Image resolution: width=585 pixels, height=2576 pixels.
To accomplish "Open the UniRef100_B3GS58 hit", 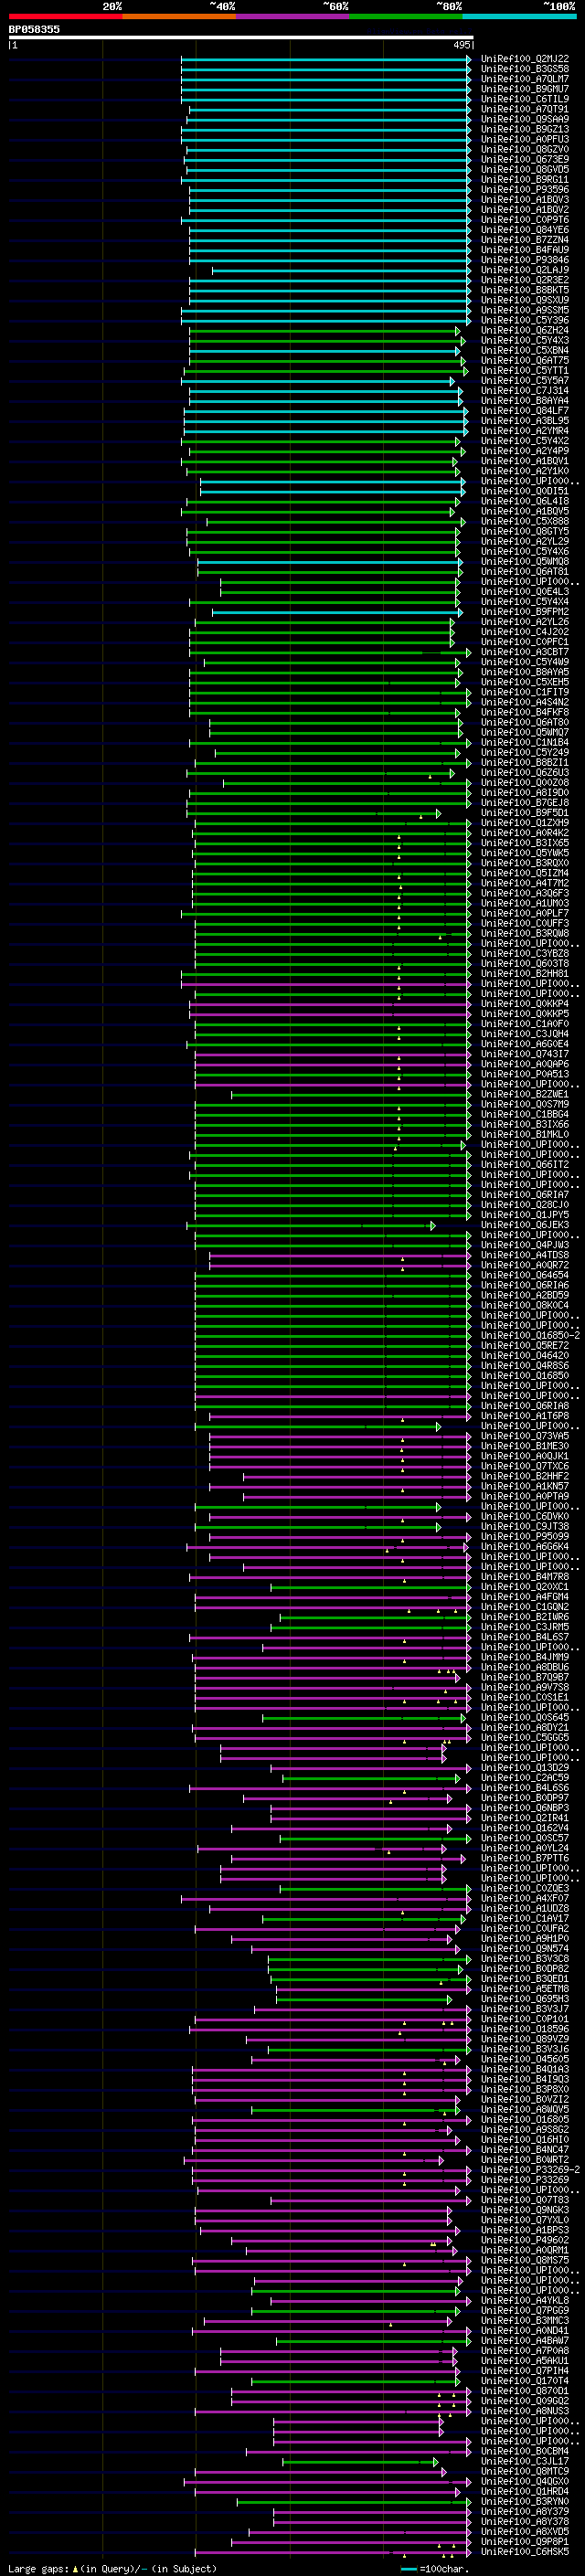I will pyautogui.click(x=525, y=69).
